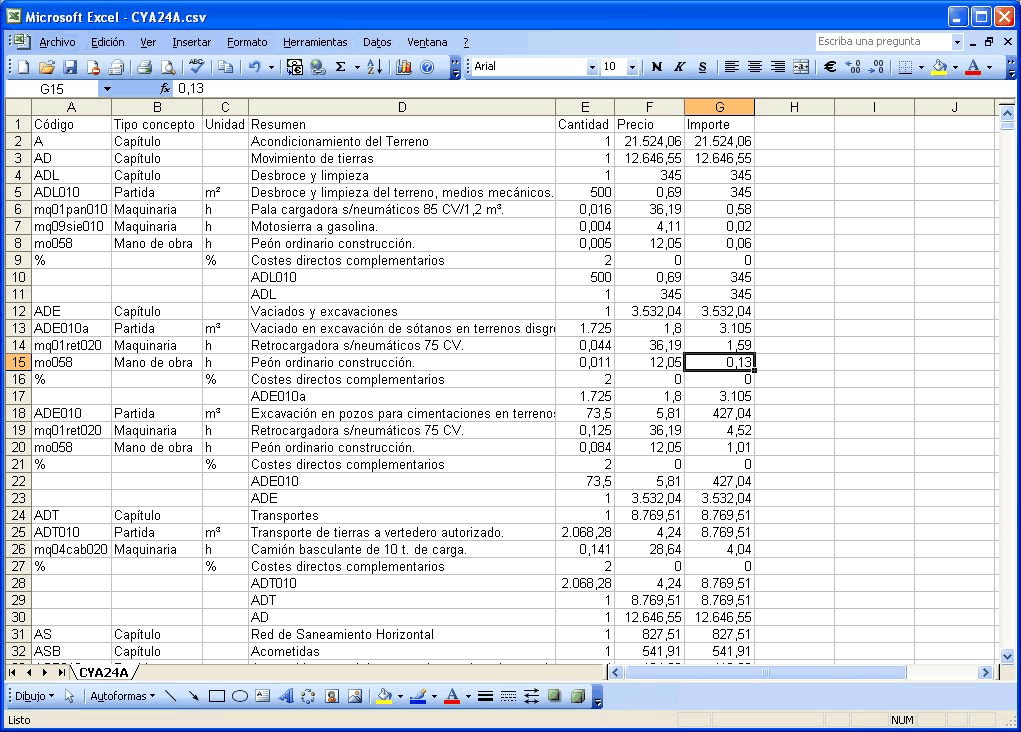Sort ascending A to Z

click(x=374, y=67)
